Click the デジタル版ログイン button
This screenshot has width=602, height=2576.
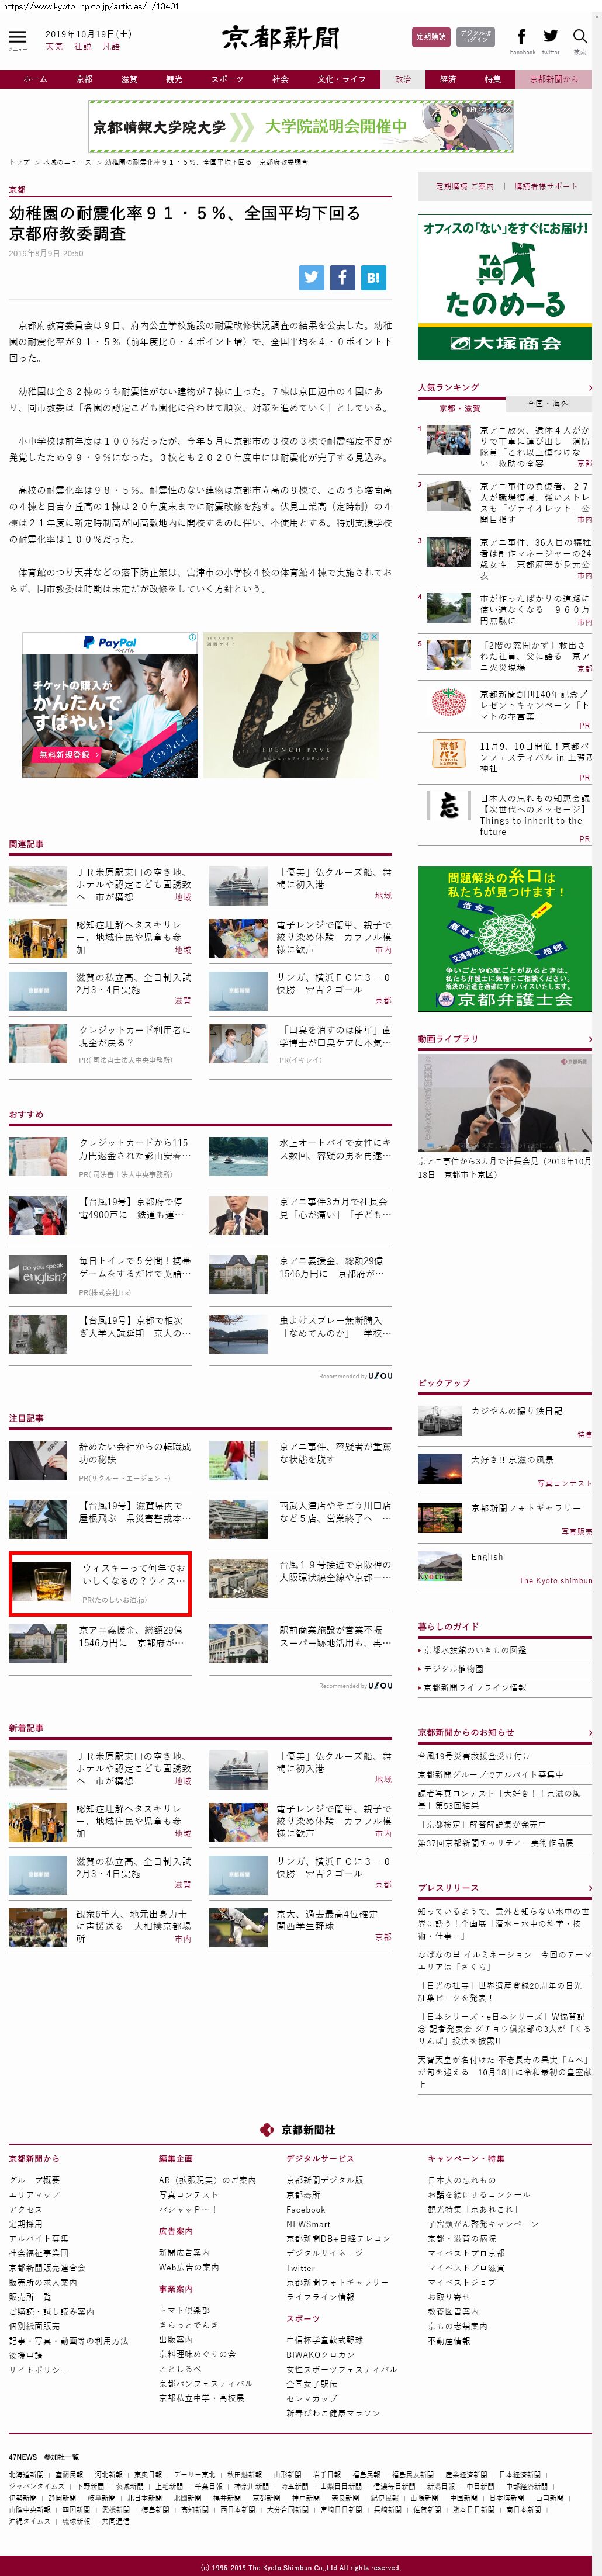(475, 37)
